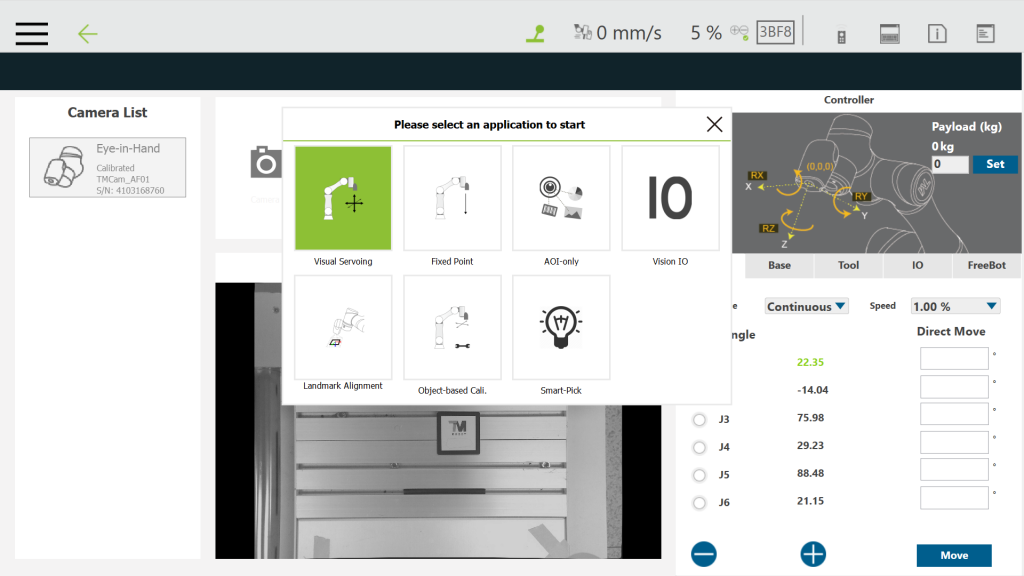Click the Move button
Image resolution: width=1024 pixels, height=576 pixels.
point(953,555)
